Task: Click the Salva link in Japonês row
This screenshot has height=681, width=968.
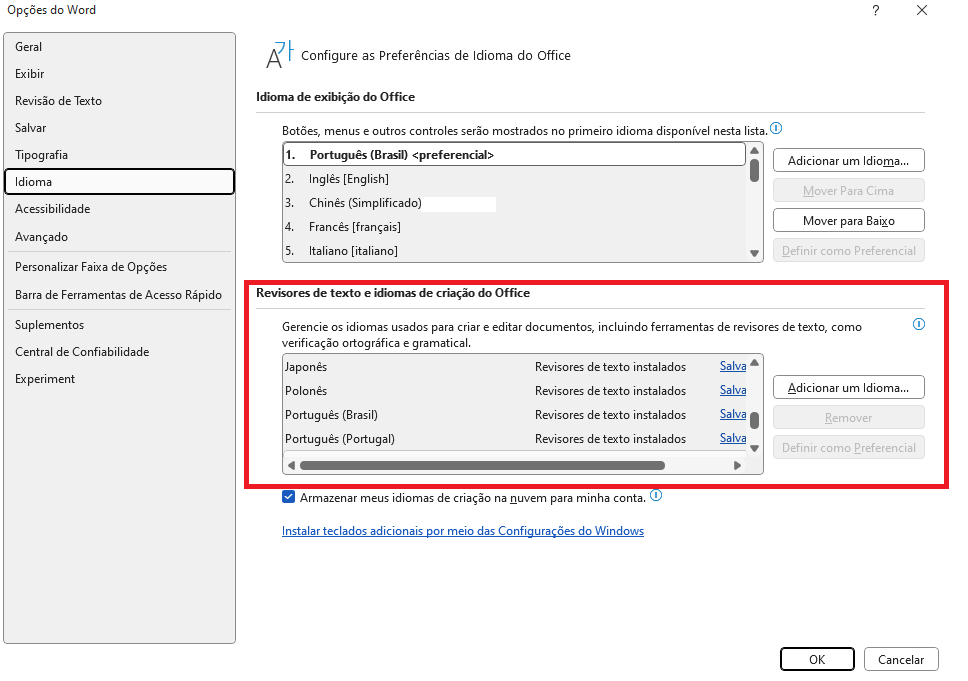Action: pos(733,366)
